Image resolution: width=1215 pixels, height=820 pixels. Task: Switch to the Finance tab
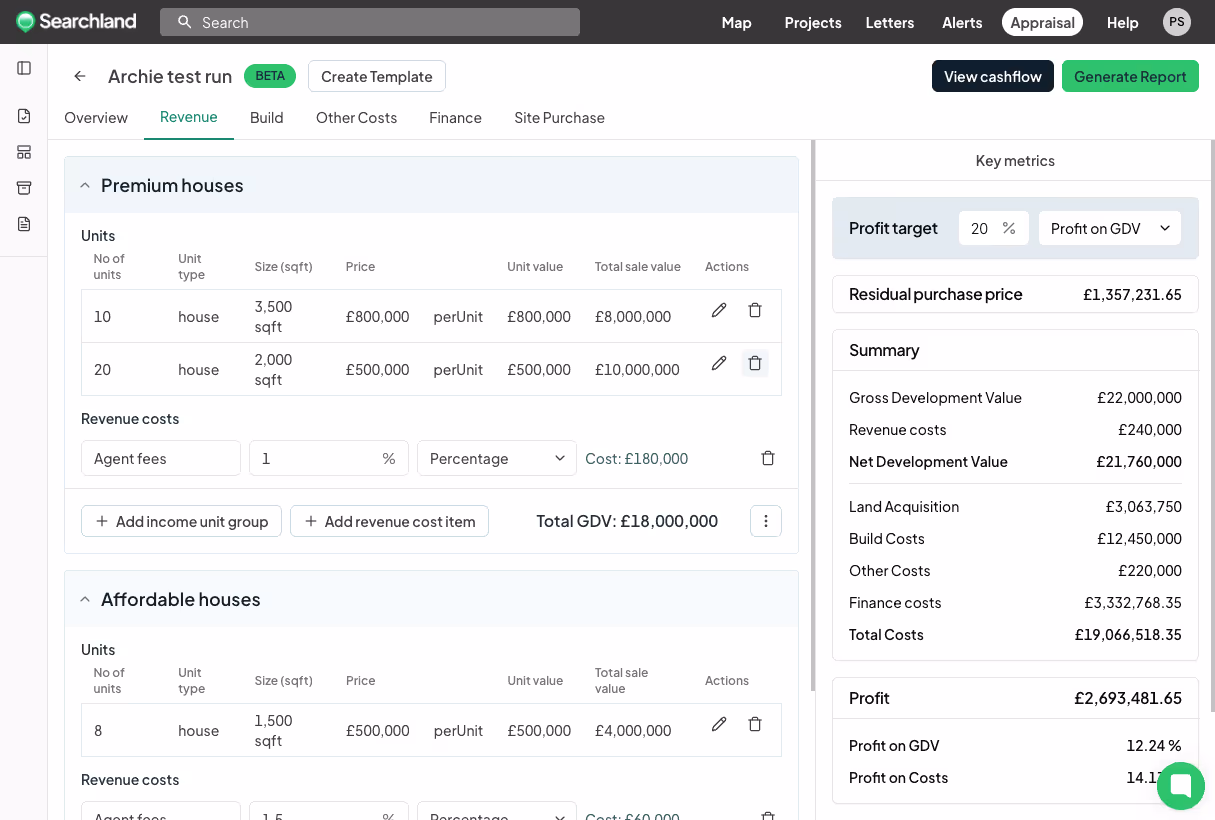(455, 118)
